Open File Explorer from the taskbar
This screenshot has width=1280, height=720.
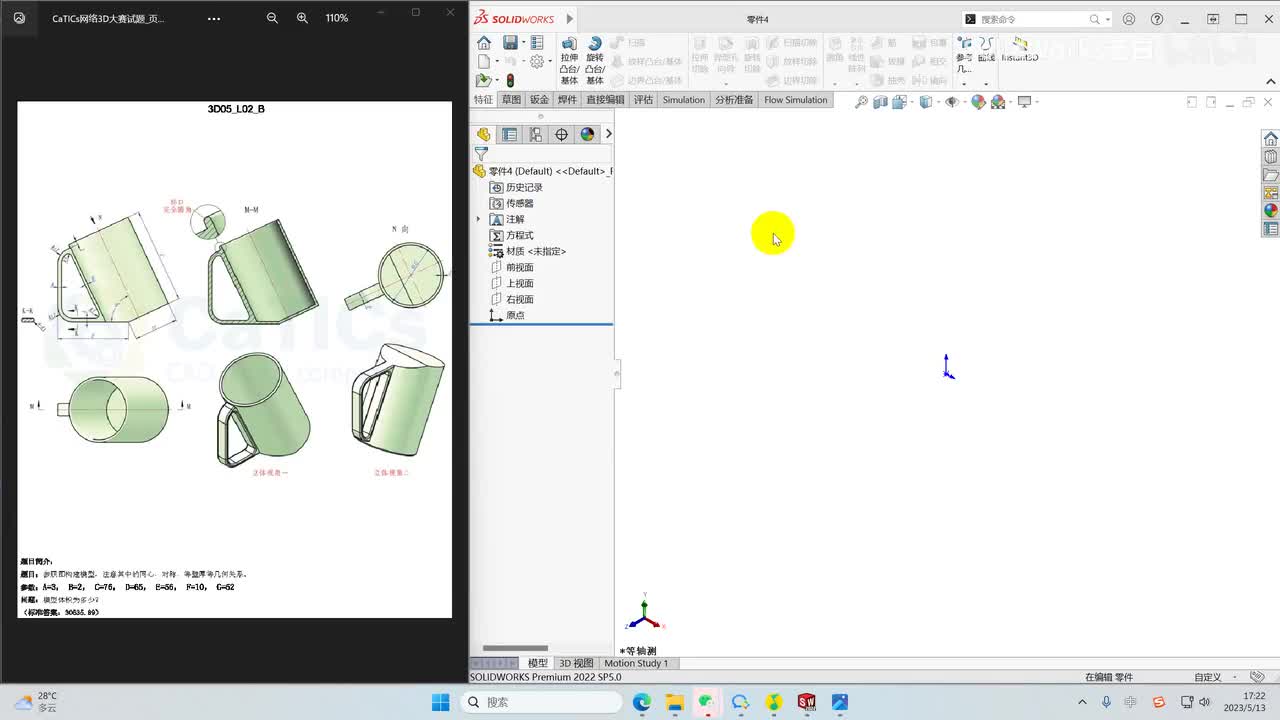[675, 702]
